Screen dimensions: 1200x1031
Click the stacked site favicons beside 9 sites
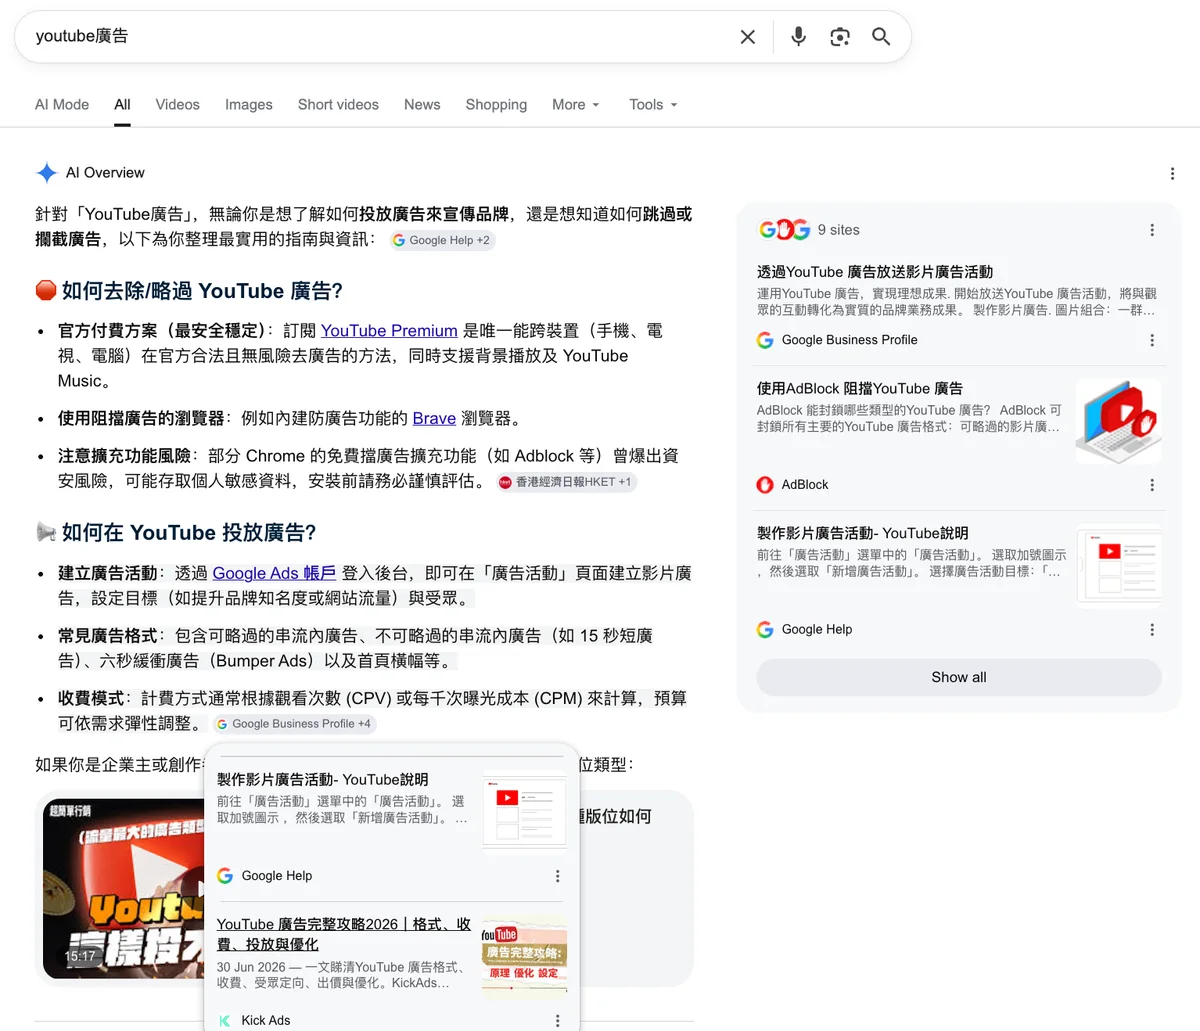pyautogui.click(x=784, y=230)
